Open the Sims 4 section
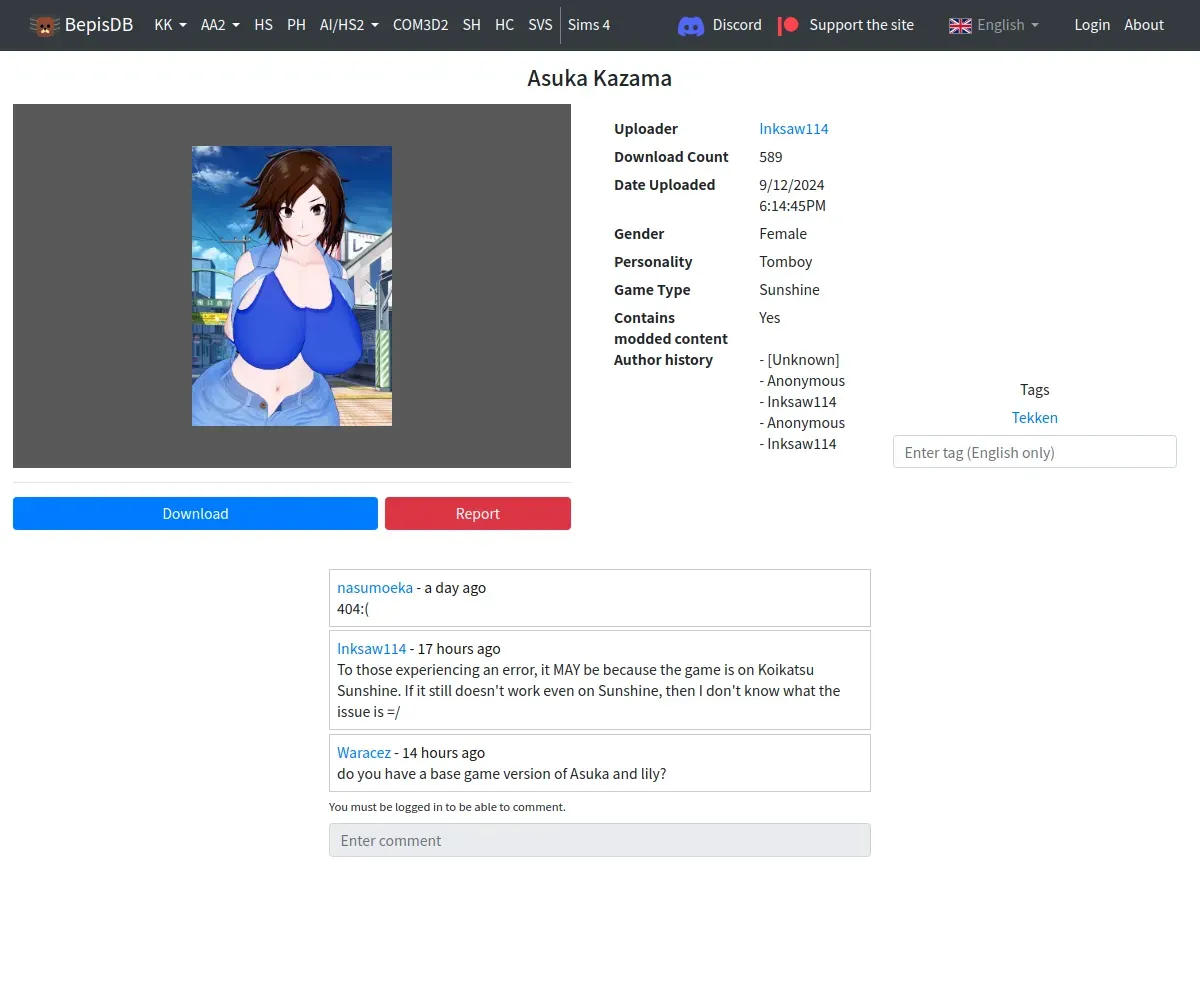This screenshot has width=1200, height=1000. point(589,25)
